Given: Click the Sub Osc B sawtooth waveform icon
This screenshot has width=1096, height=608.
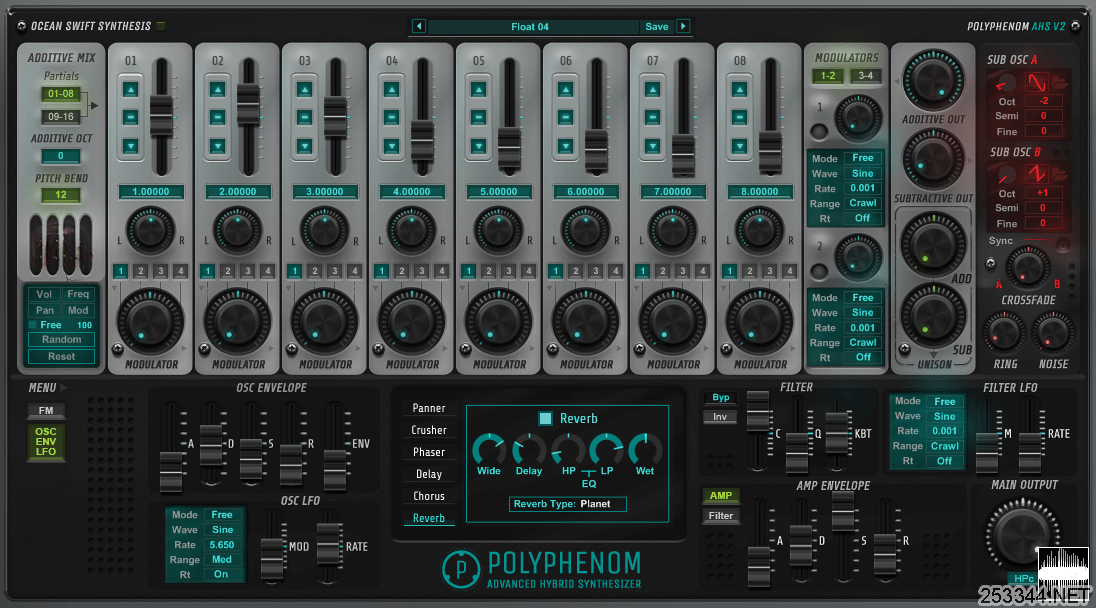Looking at the screenshot, I should [x=1036, y=173].
